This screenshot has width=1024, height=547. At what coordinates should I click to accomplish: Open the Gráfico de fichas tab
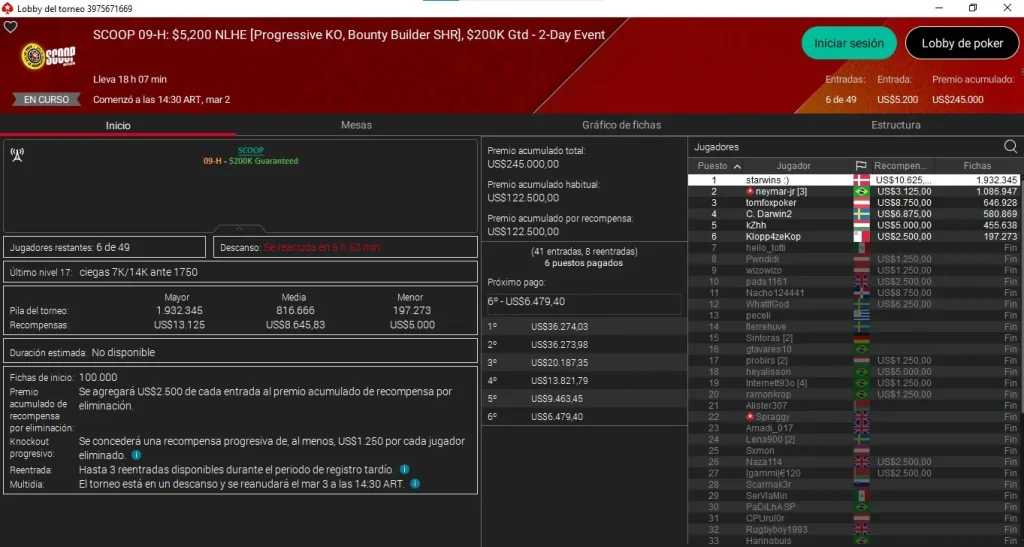click(621, 125)
